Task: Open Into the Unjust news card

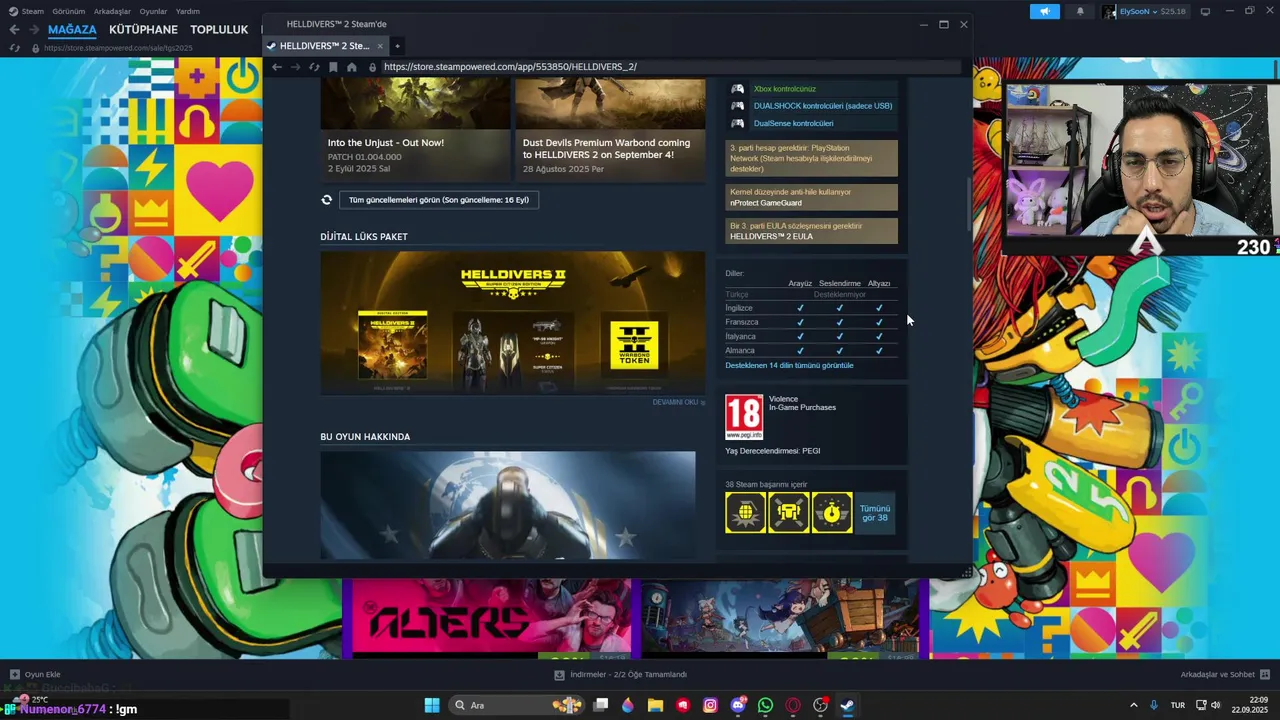Action: coord(415,131)
